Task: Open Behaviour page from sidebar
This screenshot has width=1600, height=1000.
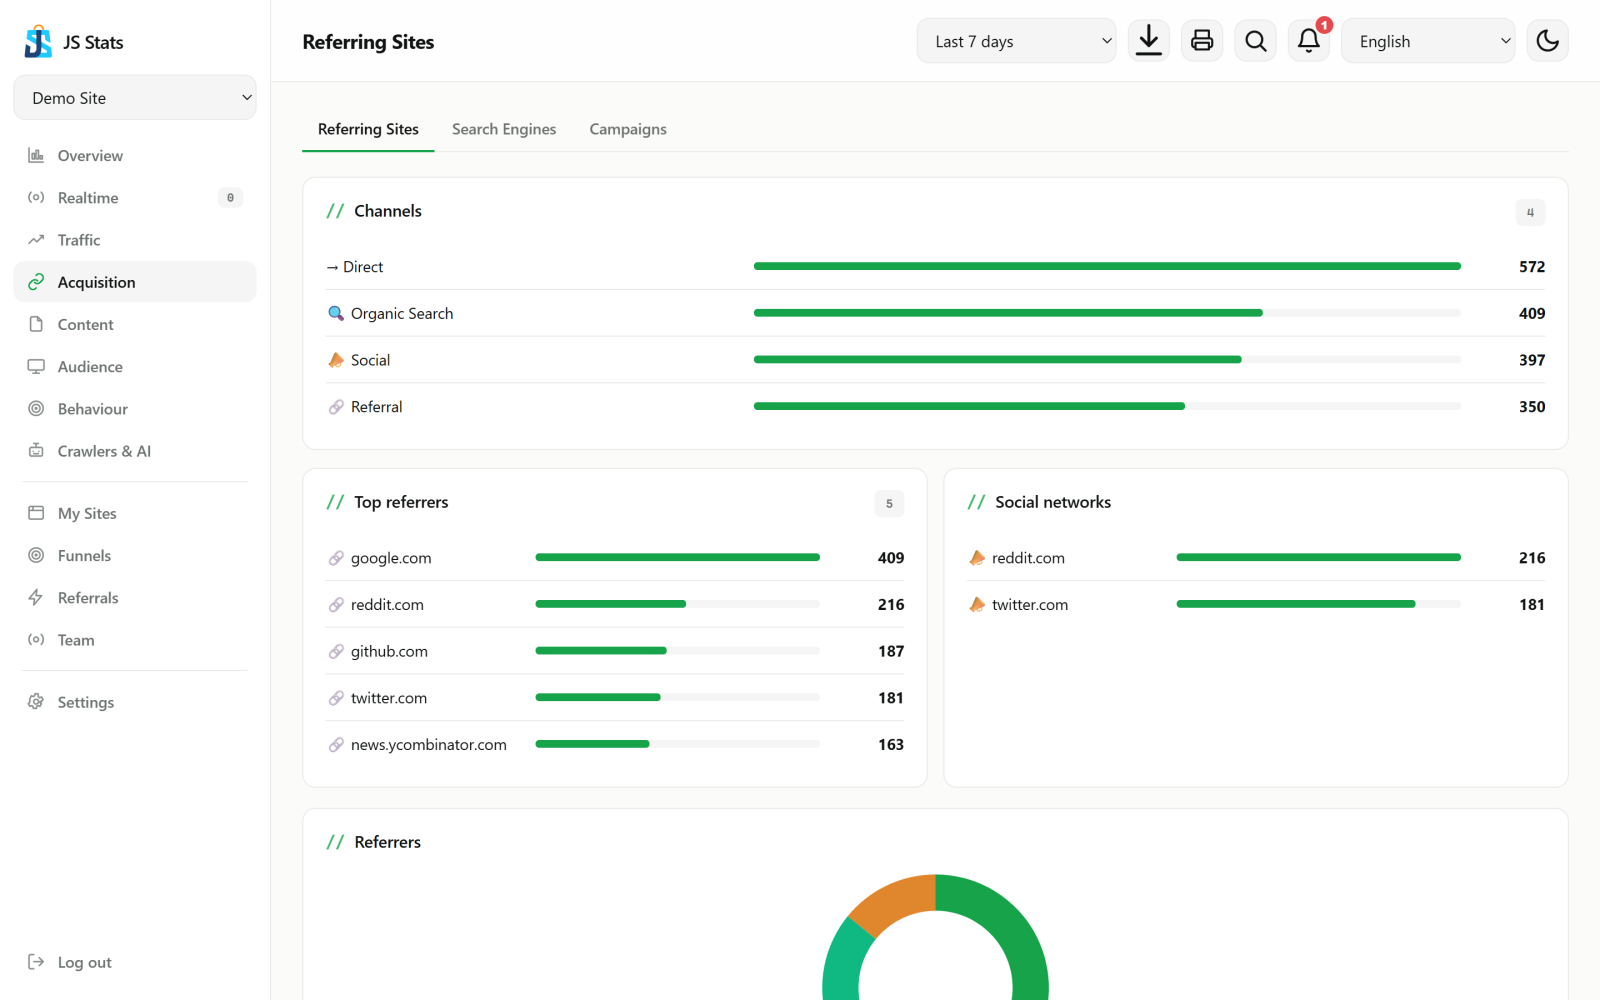Action: tap(135, 408)
